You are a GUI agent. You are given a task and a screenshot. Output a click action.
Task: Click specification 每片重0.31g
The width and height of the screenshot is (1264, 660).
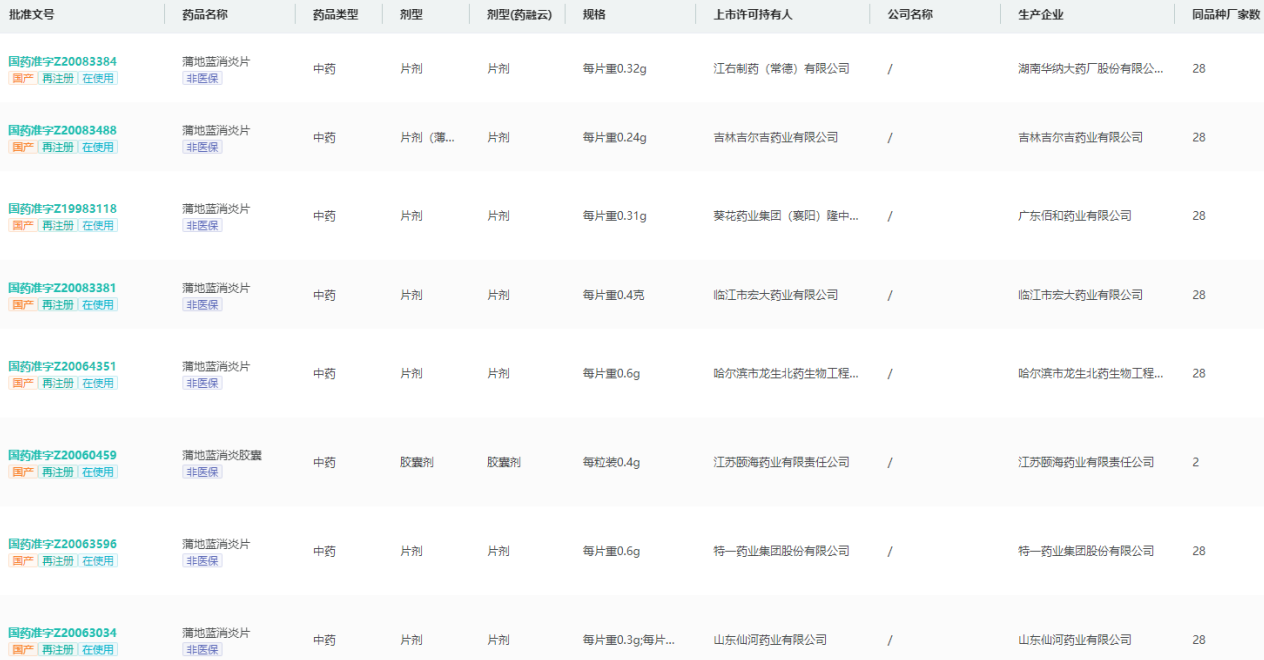pos(615,216)
